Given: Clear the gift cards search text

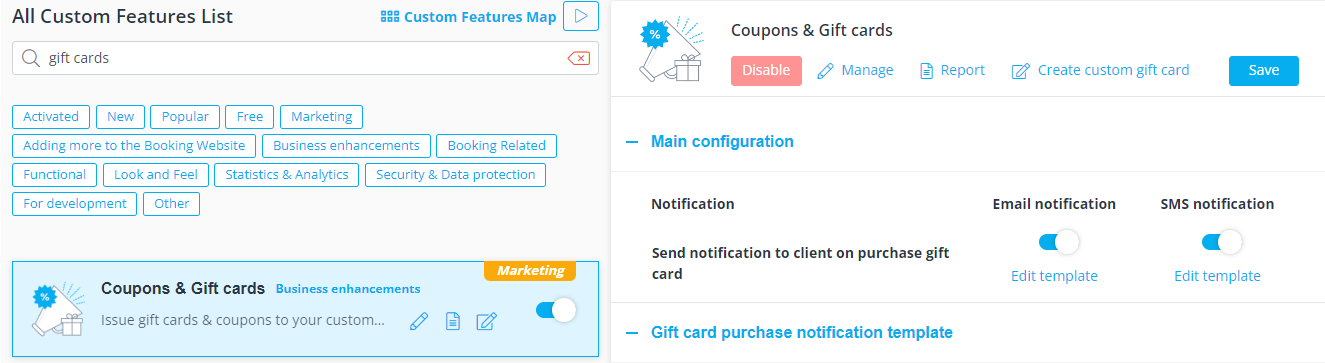Looking at the screenshot, I should pos(578,58).
